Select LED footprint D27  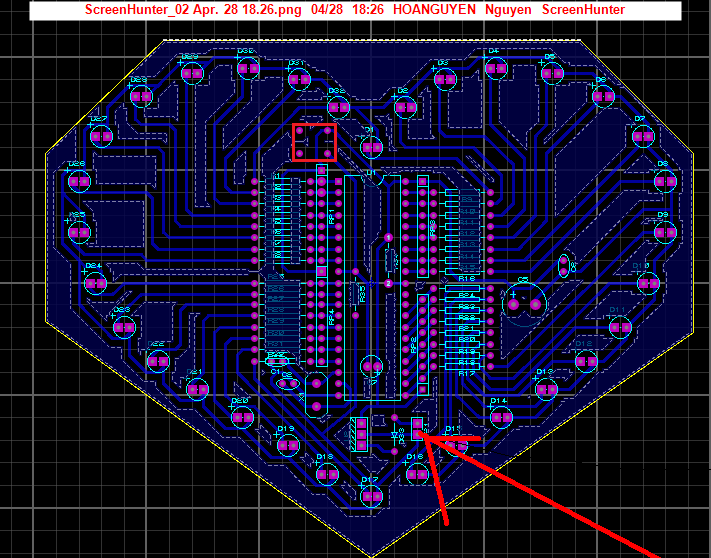[101, 136]
